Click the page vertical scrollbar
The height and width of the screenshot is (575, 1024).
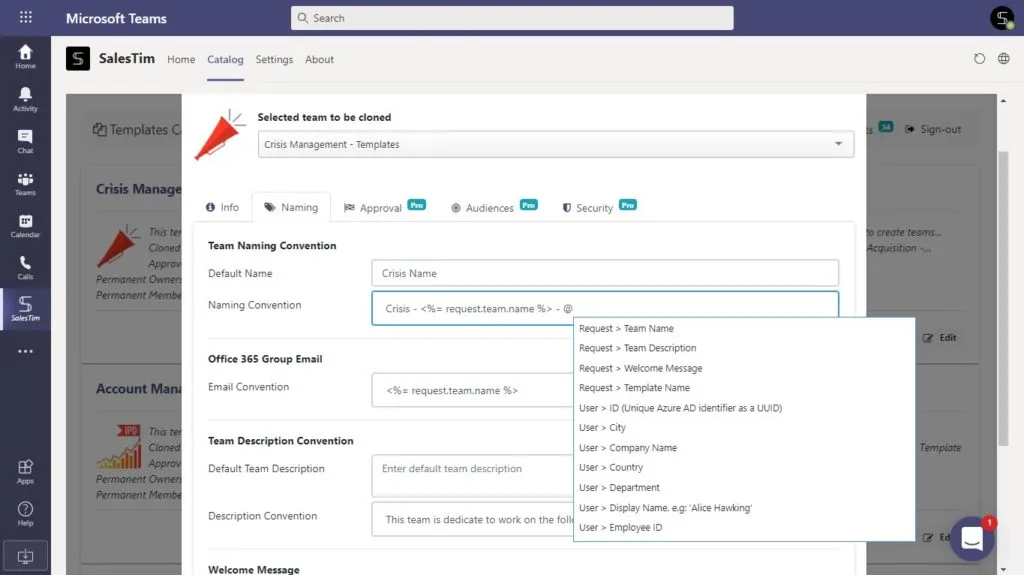tap(1003, 299)
